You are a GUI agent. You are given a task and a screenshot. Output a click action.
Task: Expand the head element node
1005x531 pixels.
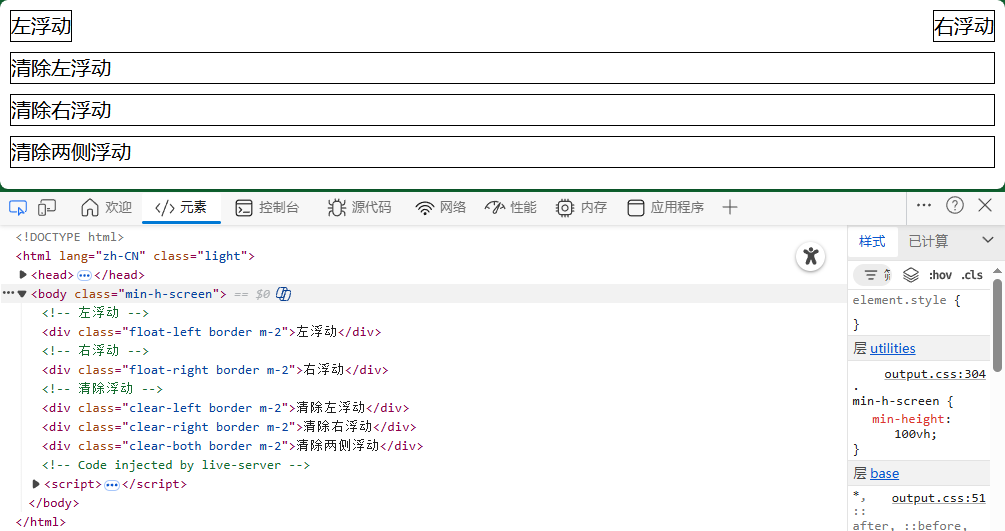click(x=23, y=274)
